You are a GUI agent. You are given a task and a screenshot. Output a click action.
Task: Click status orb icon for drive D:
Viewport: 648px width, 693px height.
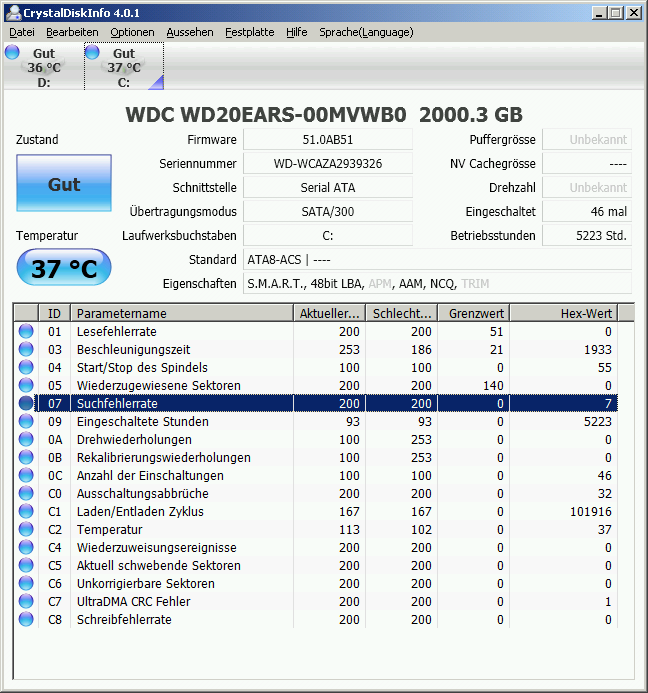(12, 52)
